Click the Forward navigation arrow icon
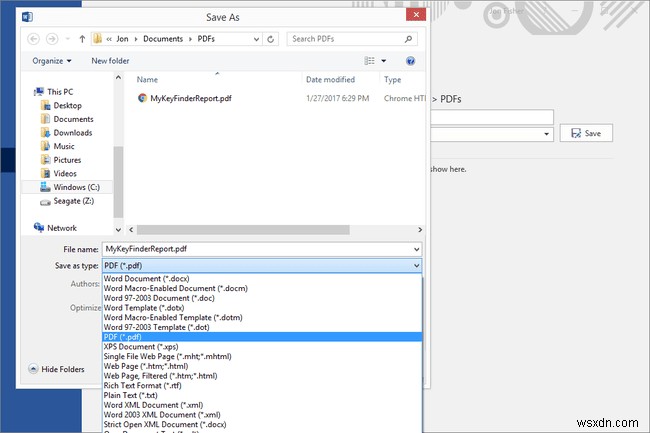Screen dimensions: 650x433 click(x=52, y=39)
